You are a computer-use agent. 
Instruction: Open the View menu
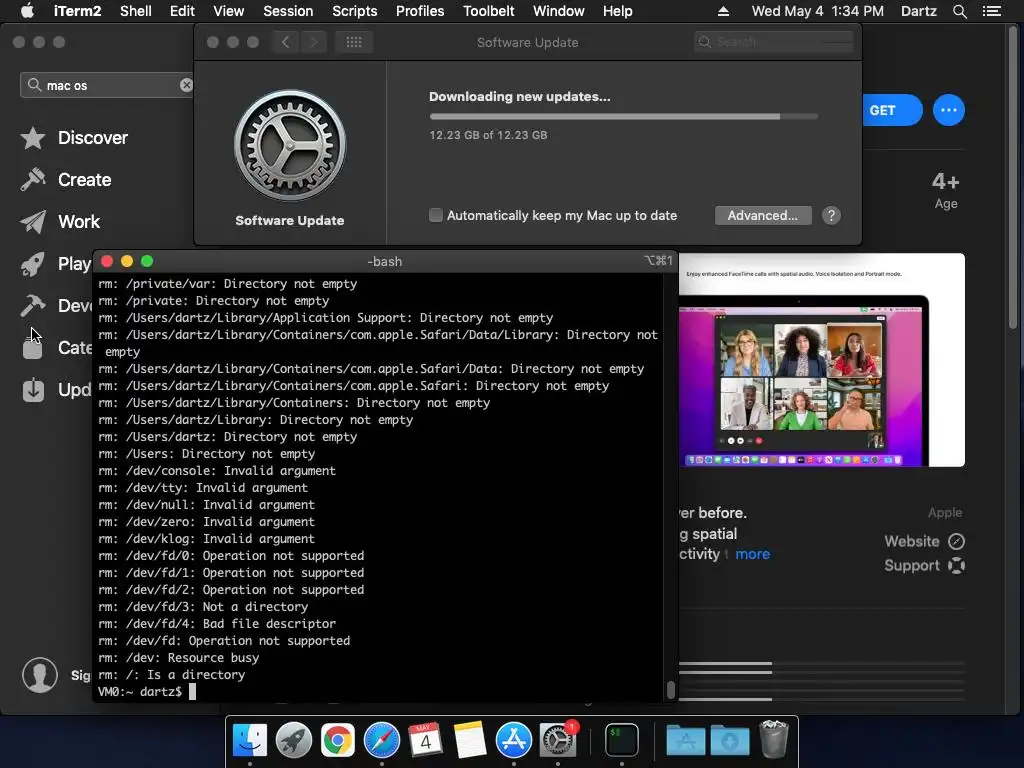(229, 11)
